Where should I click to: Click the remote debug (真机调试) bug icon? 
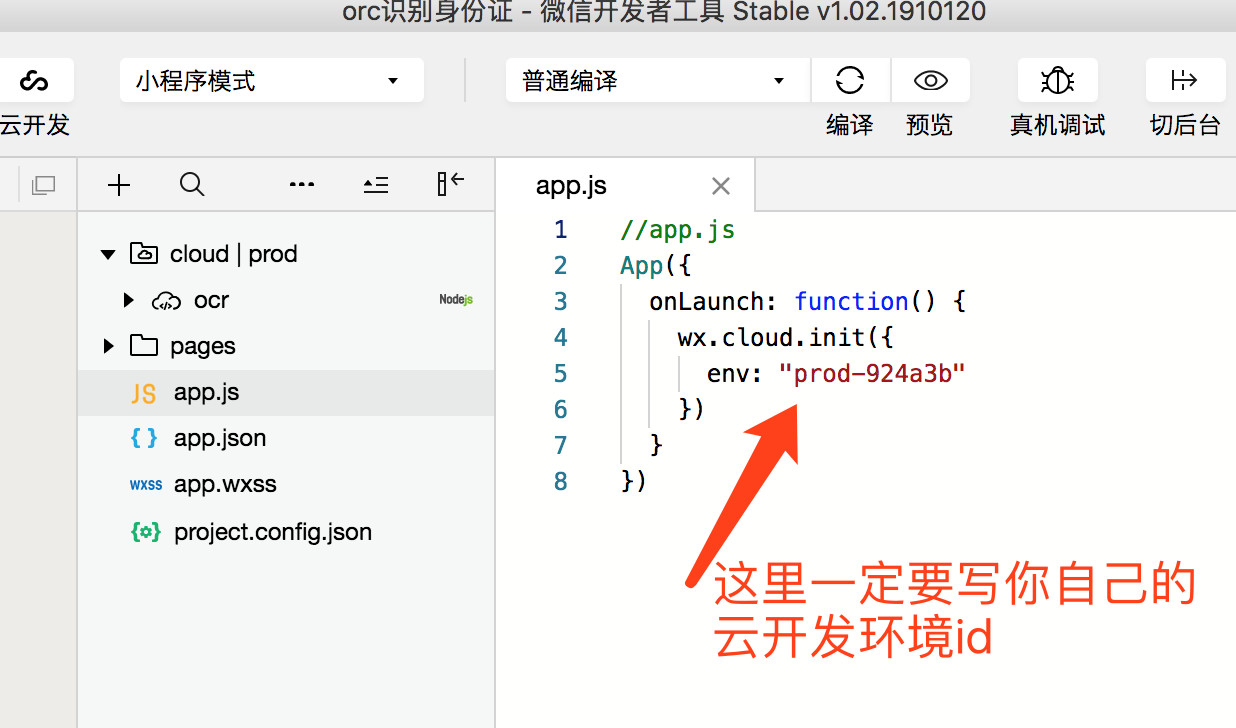point(1058,81)
